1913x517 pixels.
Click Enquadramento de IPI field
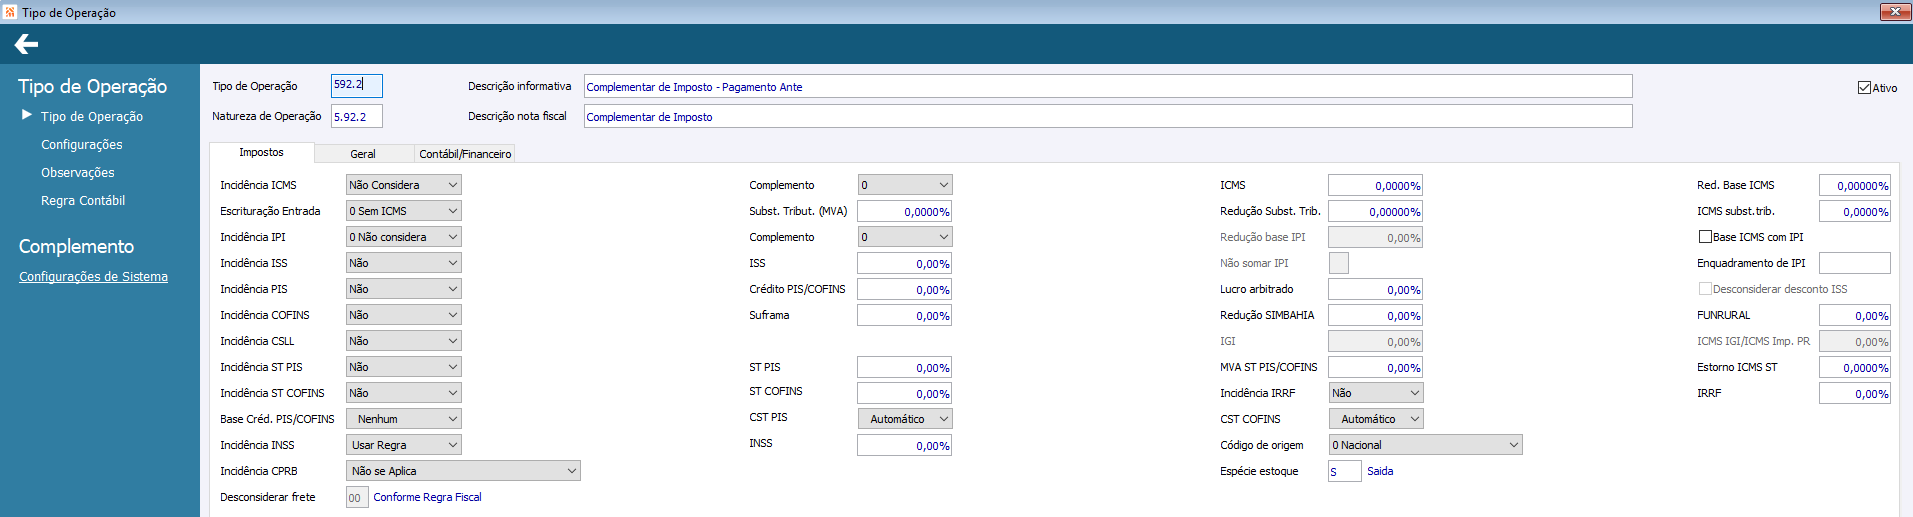coord(1855,263)
